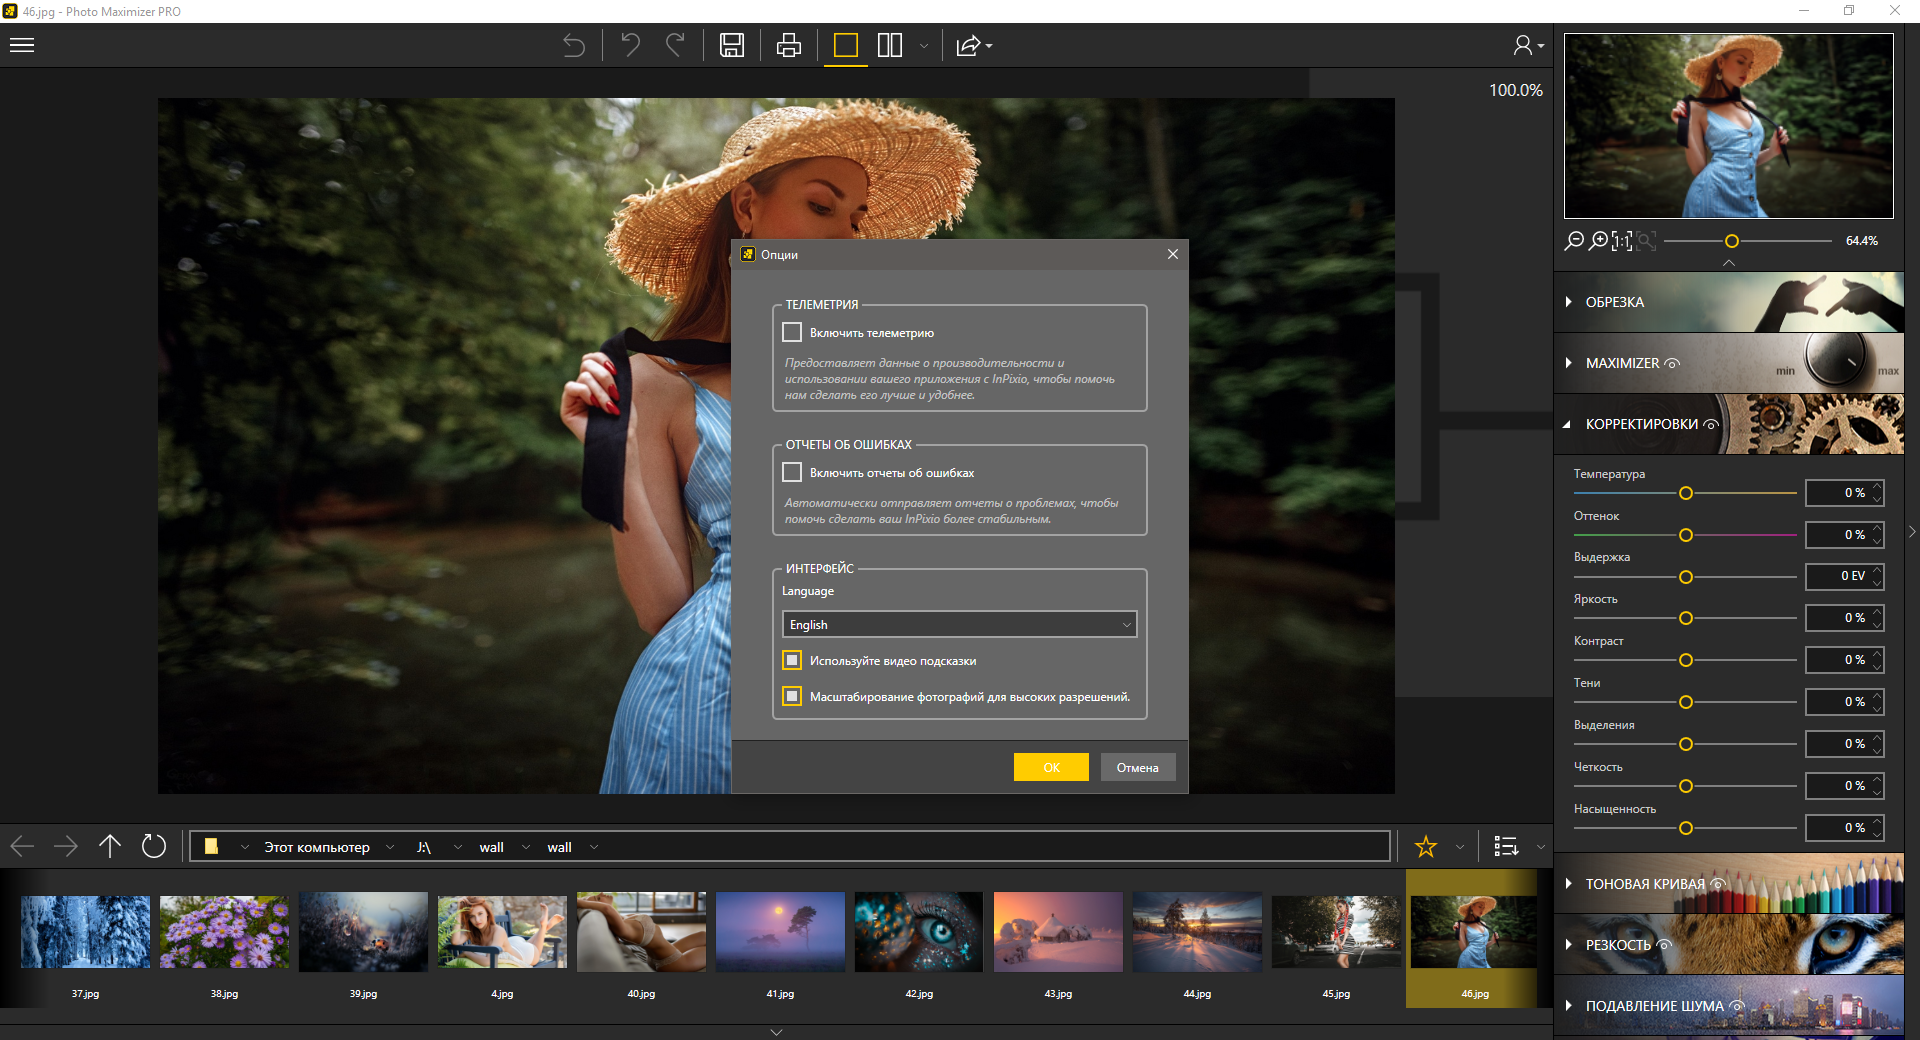Viewport: 1920px width, 1040px height.
Task: Go up one folder level
Action: coord(110,846)
